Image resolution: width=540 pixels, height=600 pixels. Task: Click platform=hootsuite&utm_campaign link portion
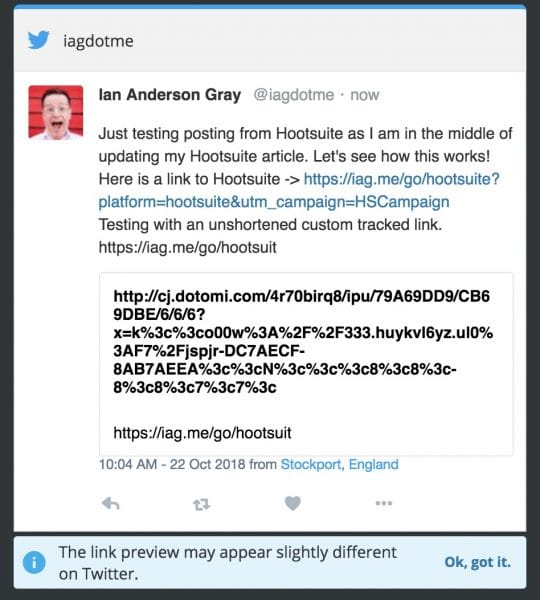[274, 202]
